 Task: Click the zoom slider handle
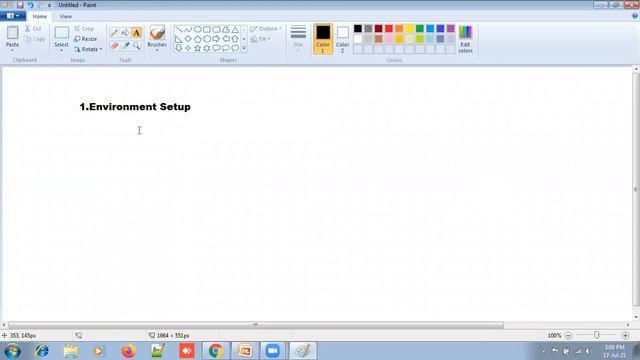click(x=597, y=335)
